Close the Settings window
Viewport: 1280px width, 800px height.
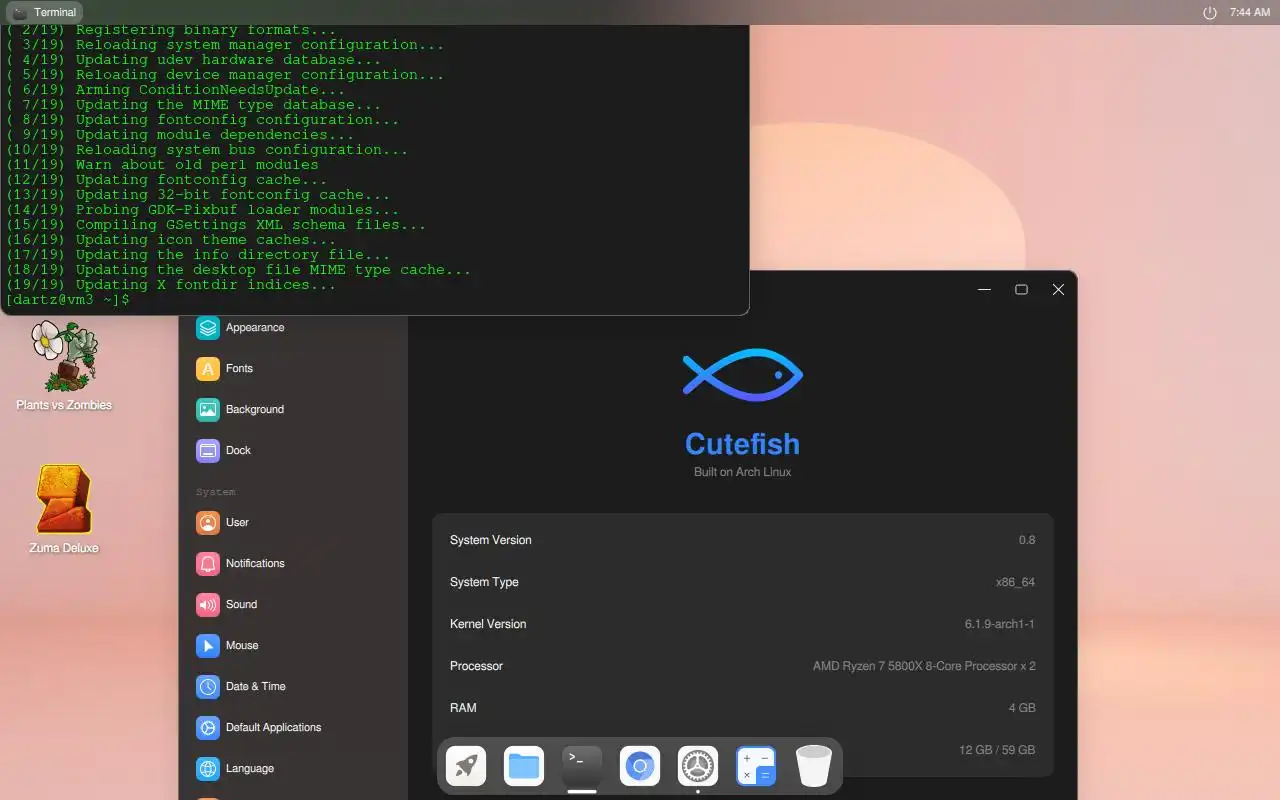pyautogui.click(x=1058, y=290)
